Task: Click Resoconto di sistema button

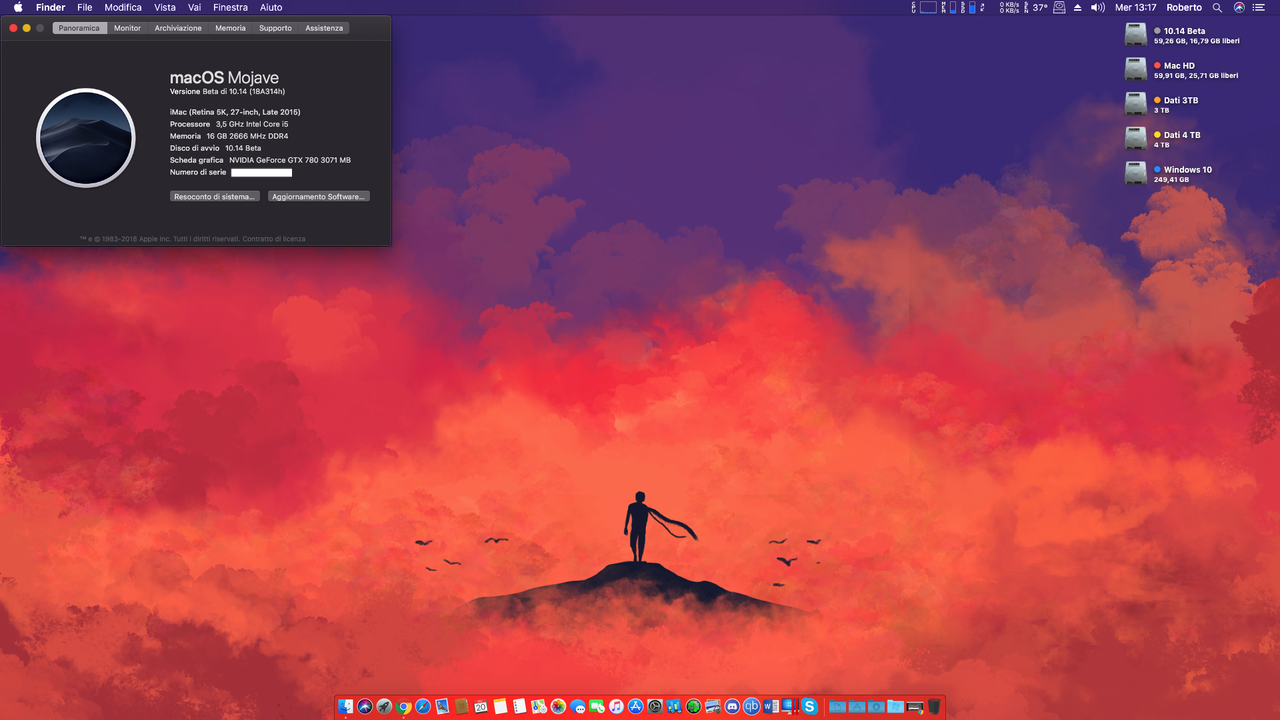Action: pyautogui.click(x=215, y=197)
